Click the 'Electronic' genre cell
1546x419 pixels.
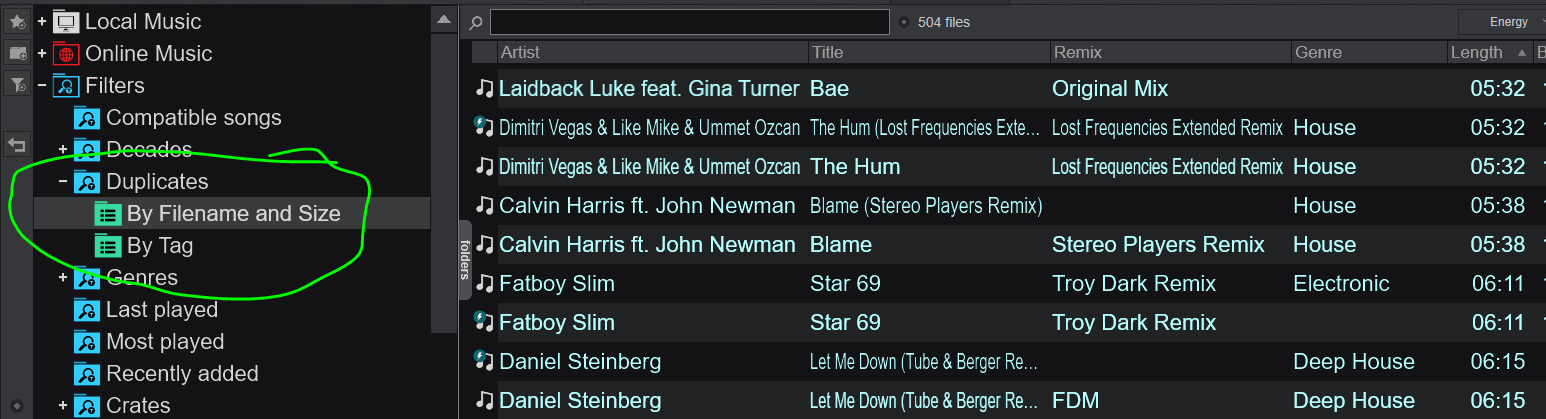(1341, 283)
